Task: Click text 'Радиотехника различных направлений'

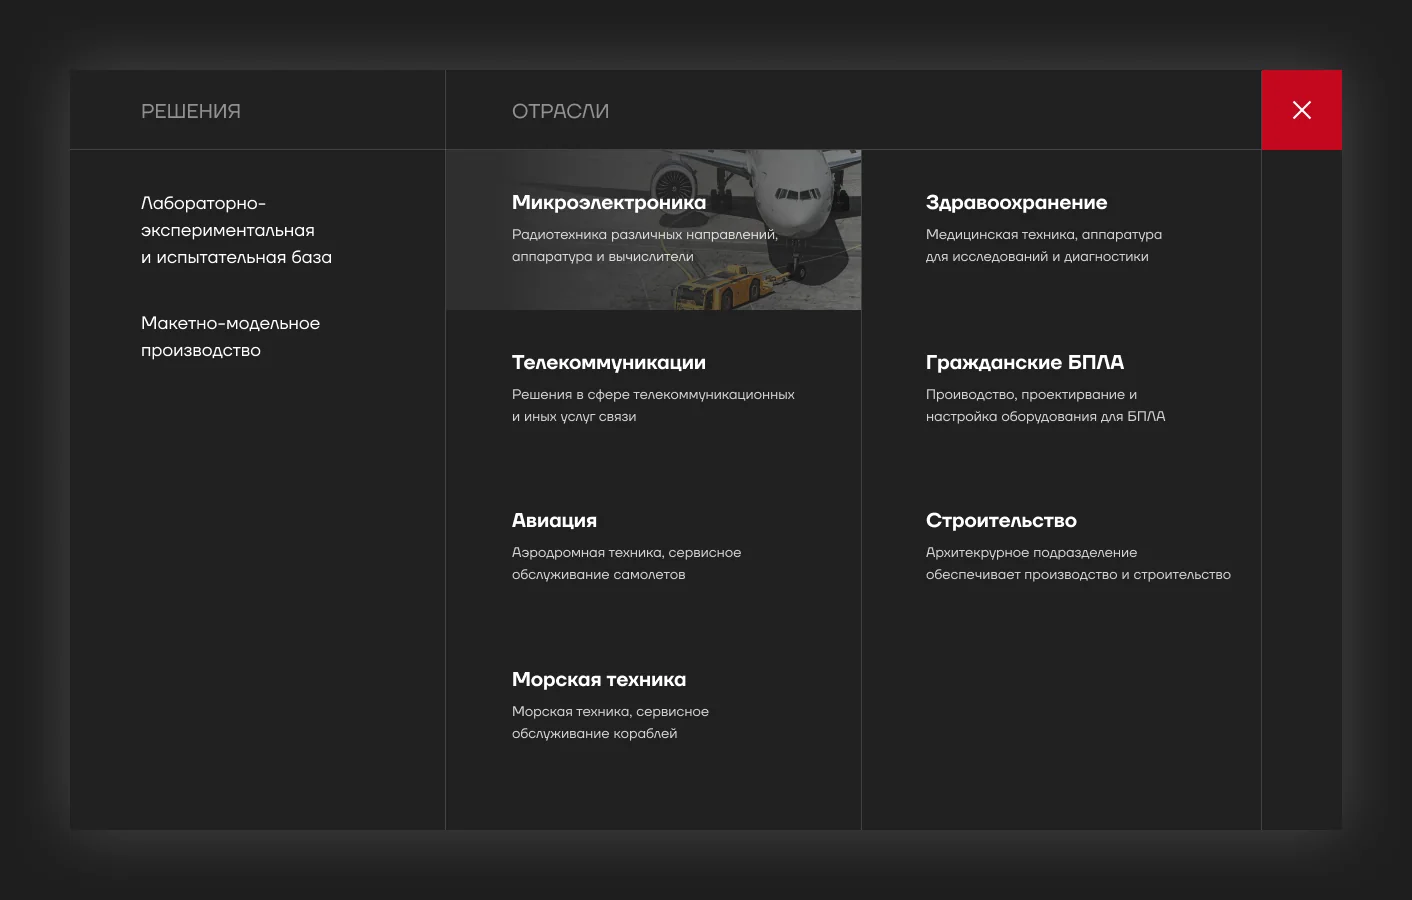Action: pos(644,235)
